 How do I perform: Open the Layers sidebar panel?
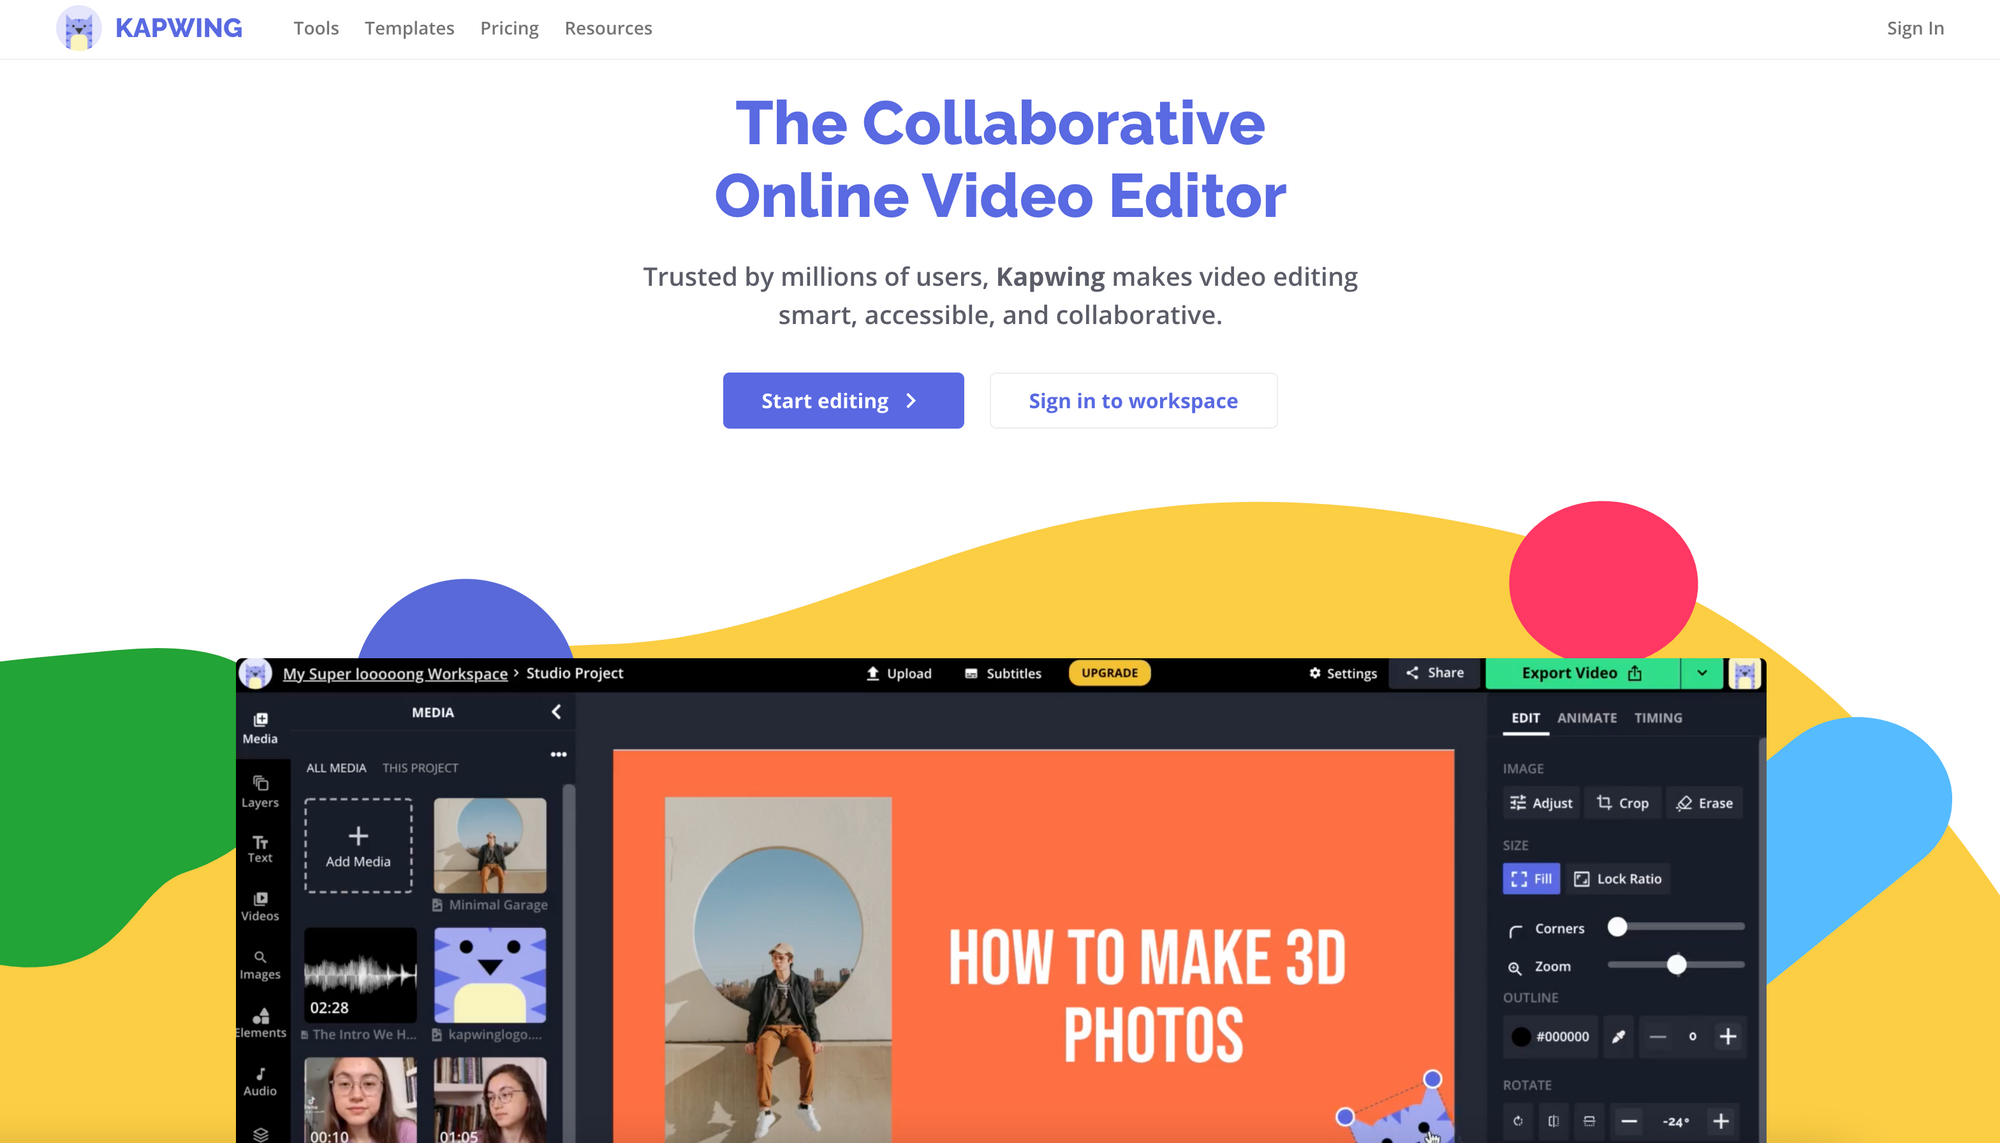click(x=260, y=791)
